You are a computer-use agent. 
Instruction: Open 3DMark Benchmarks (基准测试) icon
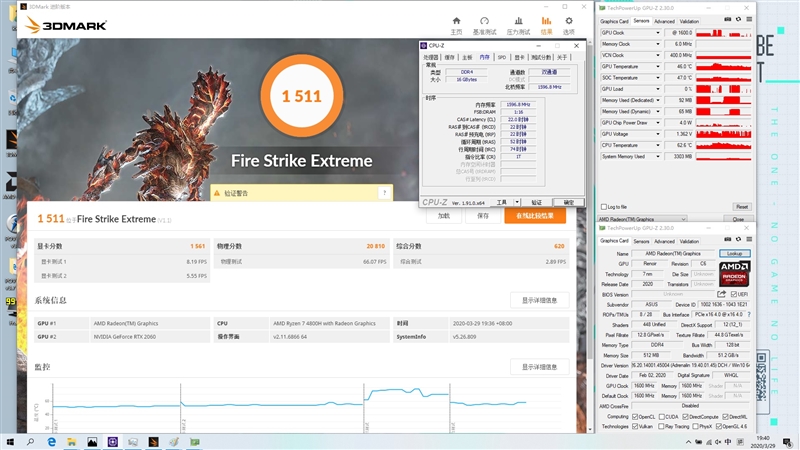[x=485, y=24]
